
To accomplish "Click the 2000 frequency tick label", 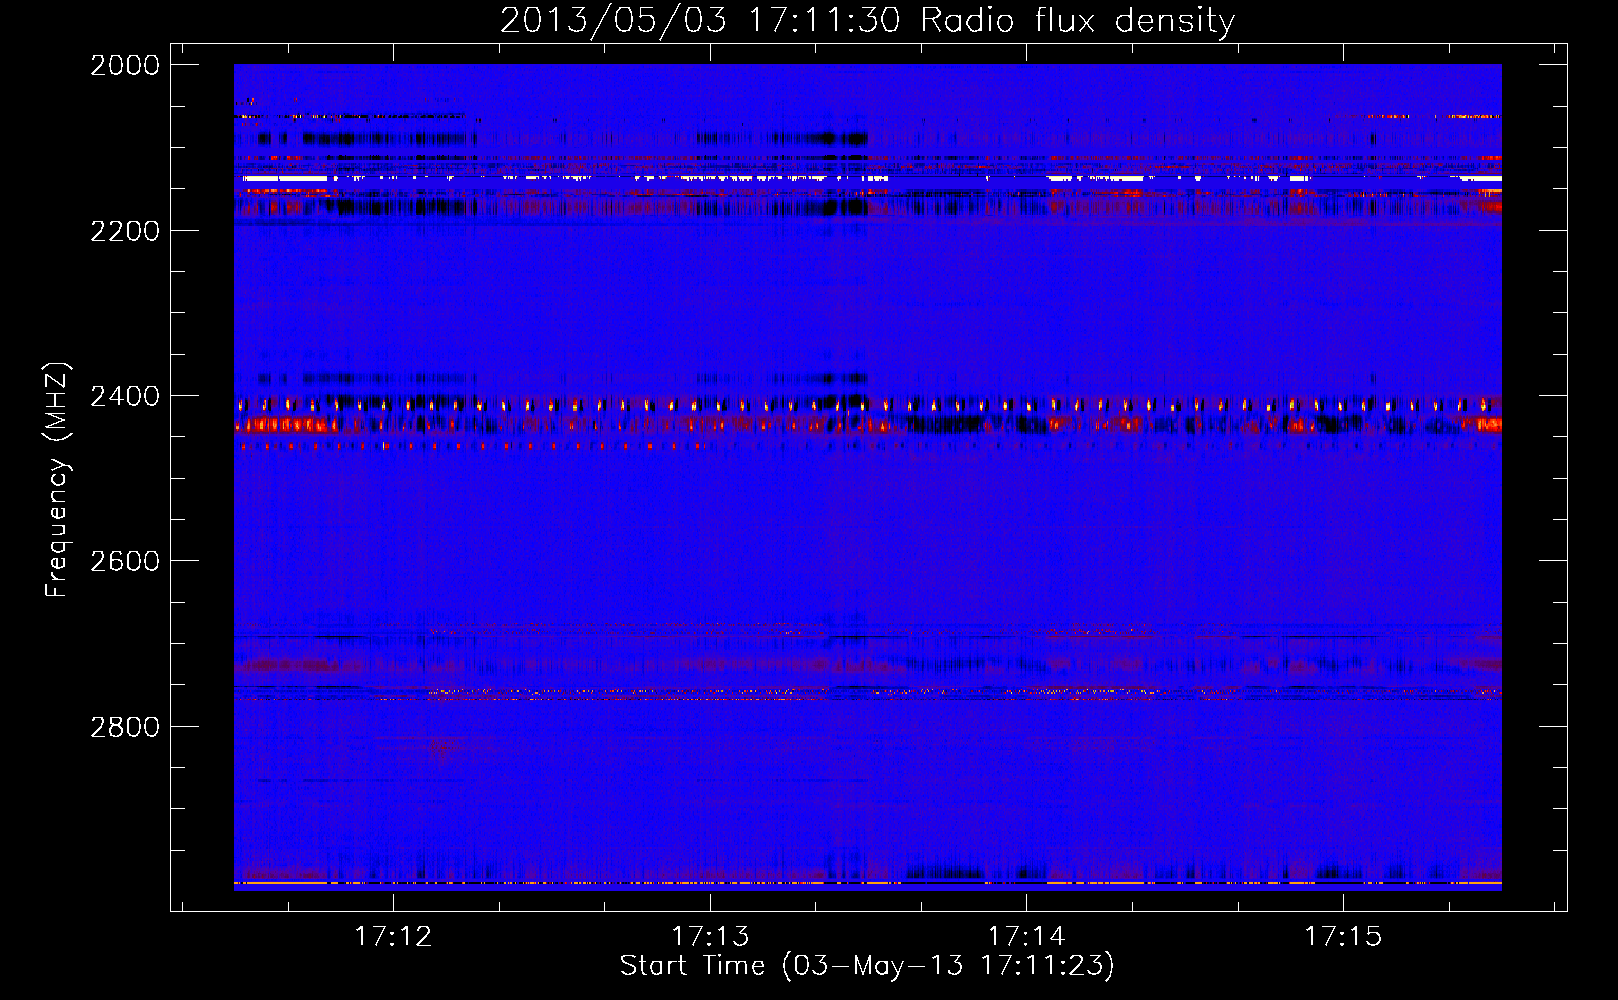I will tap(125, 66).
